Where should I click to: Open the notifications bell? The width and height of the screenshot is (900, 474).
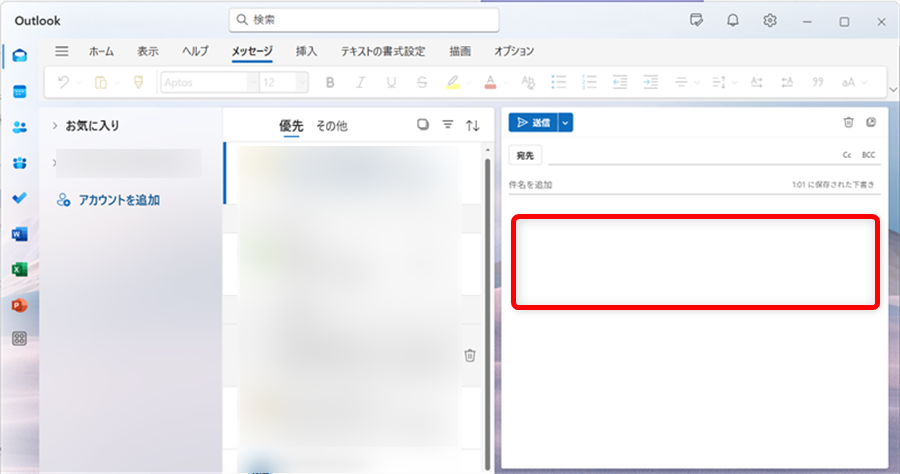pyautogui.click(x=733, y=21)
